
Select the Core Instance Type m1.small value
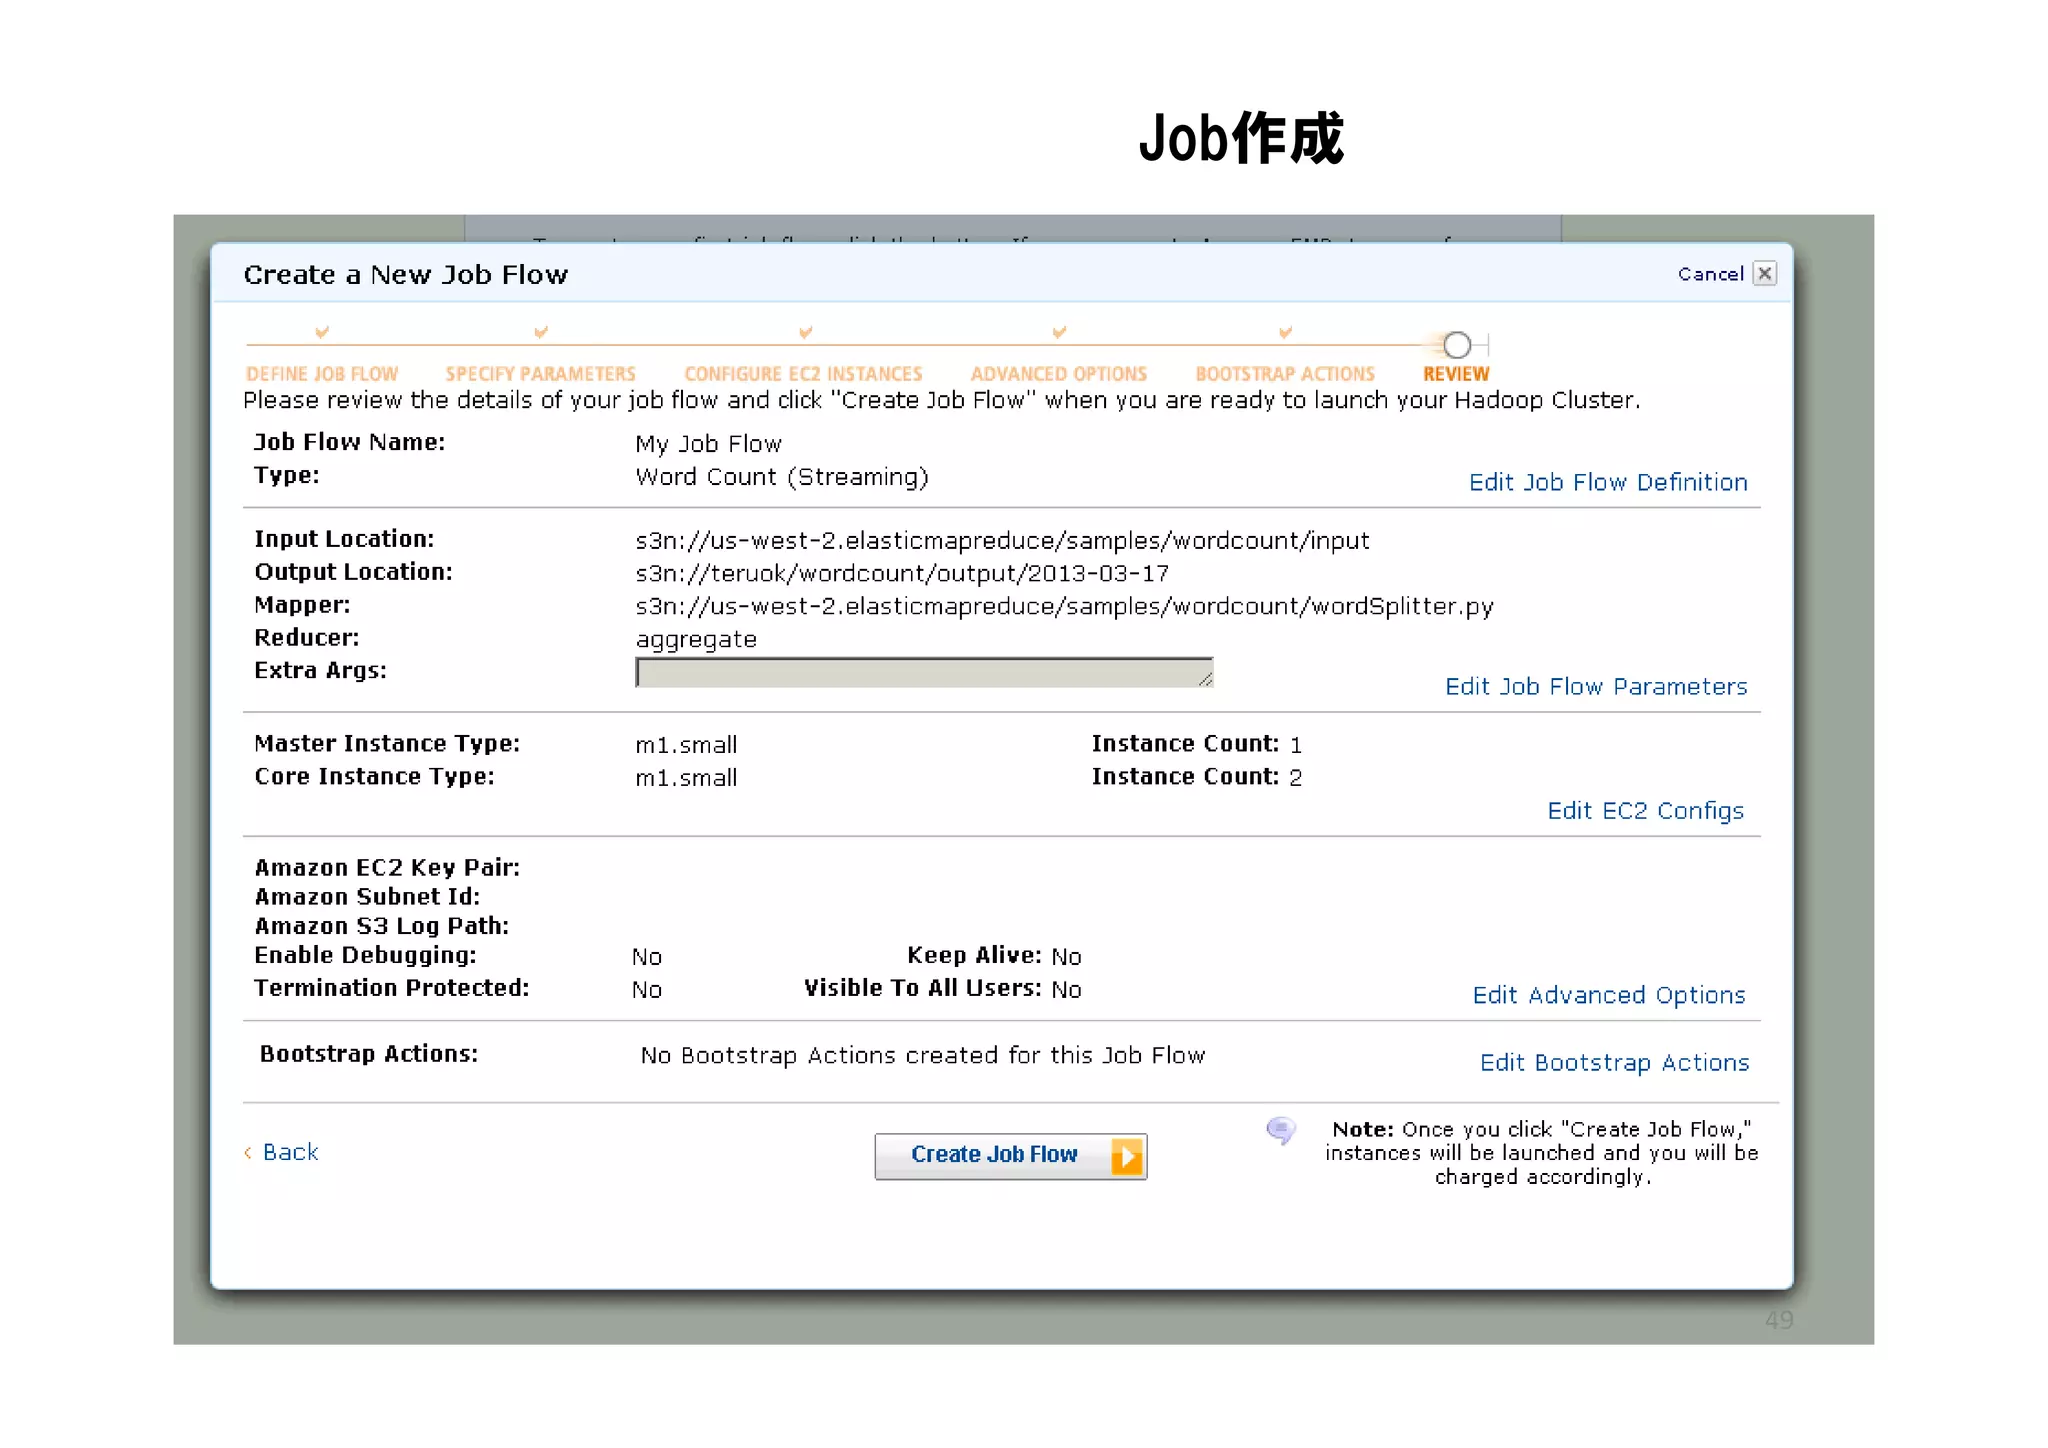coord(686,778)
